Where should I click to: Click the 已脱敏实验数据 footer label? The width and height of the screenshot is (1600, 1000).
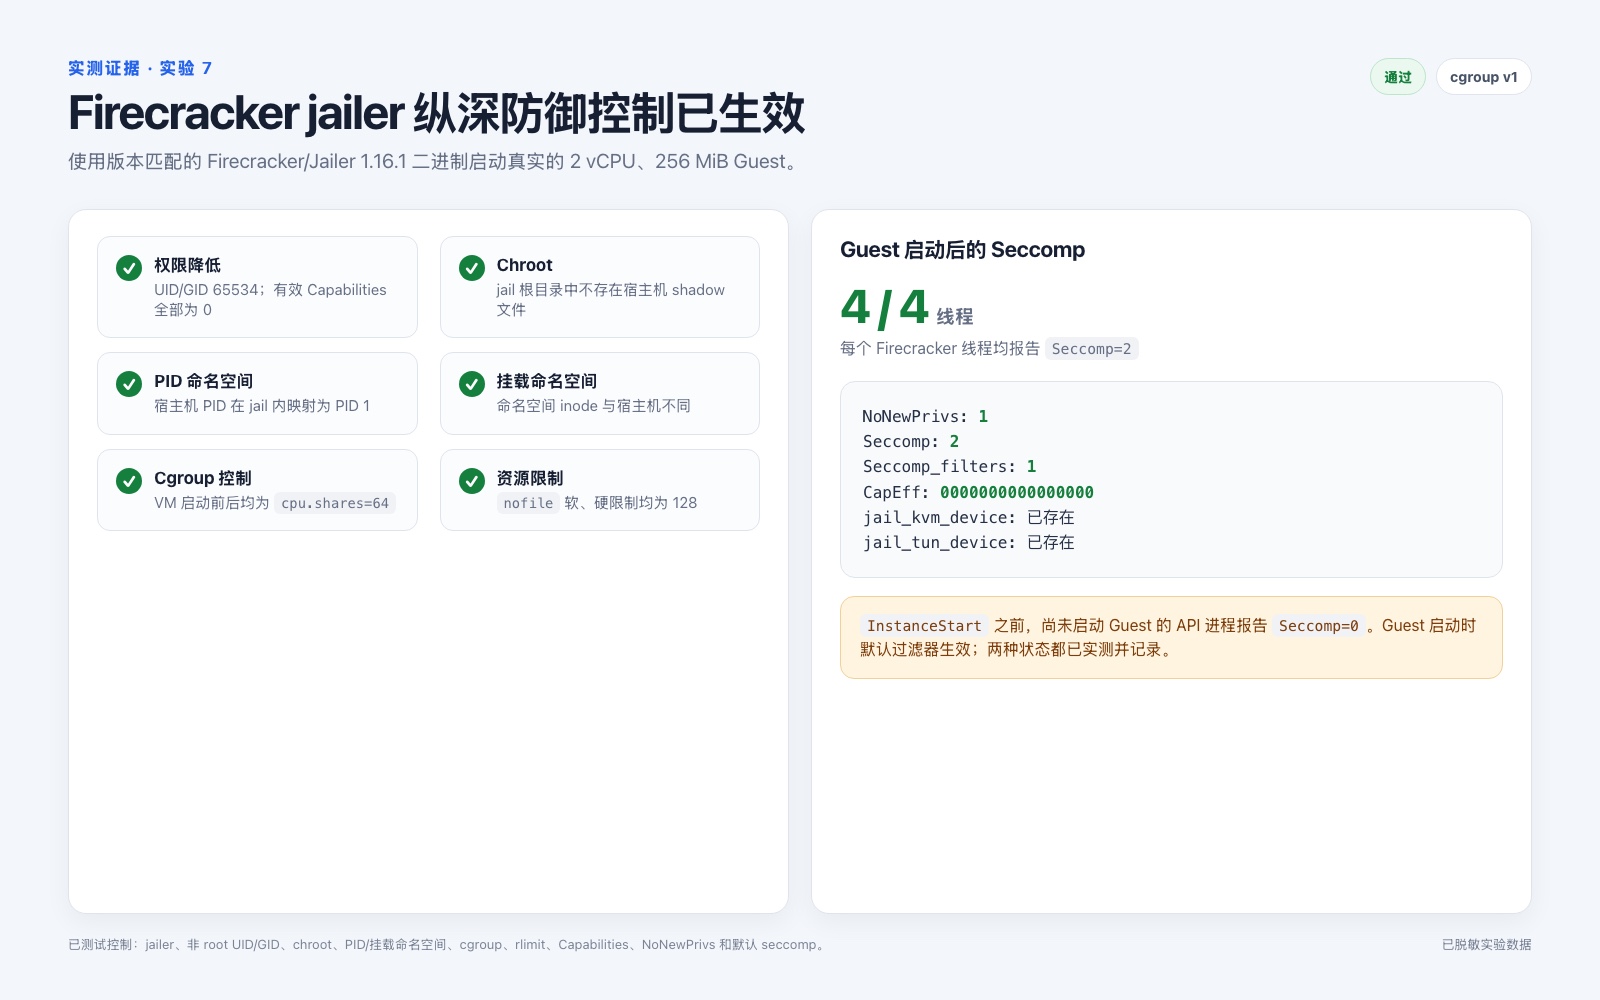pos(1486,944)
